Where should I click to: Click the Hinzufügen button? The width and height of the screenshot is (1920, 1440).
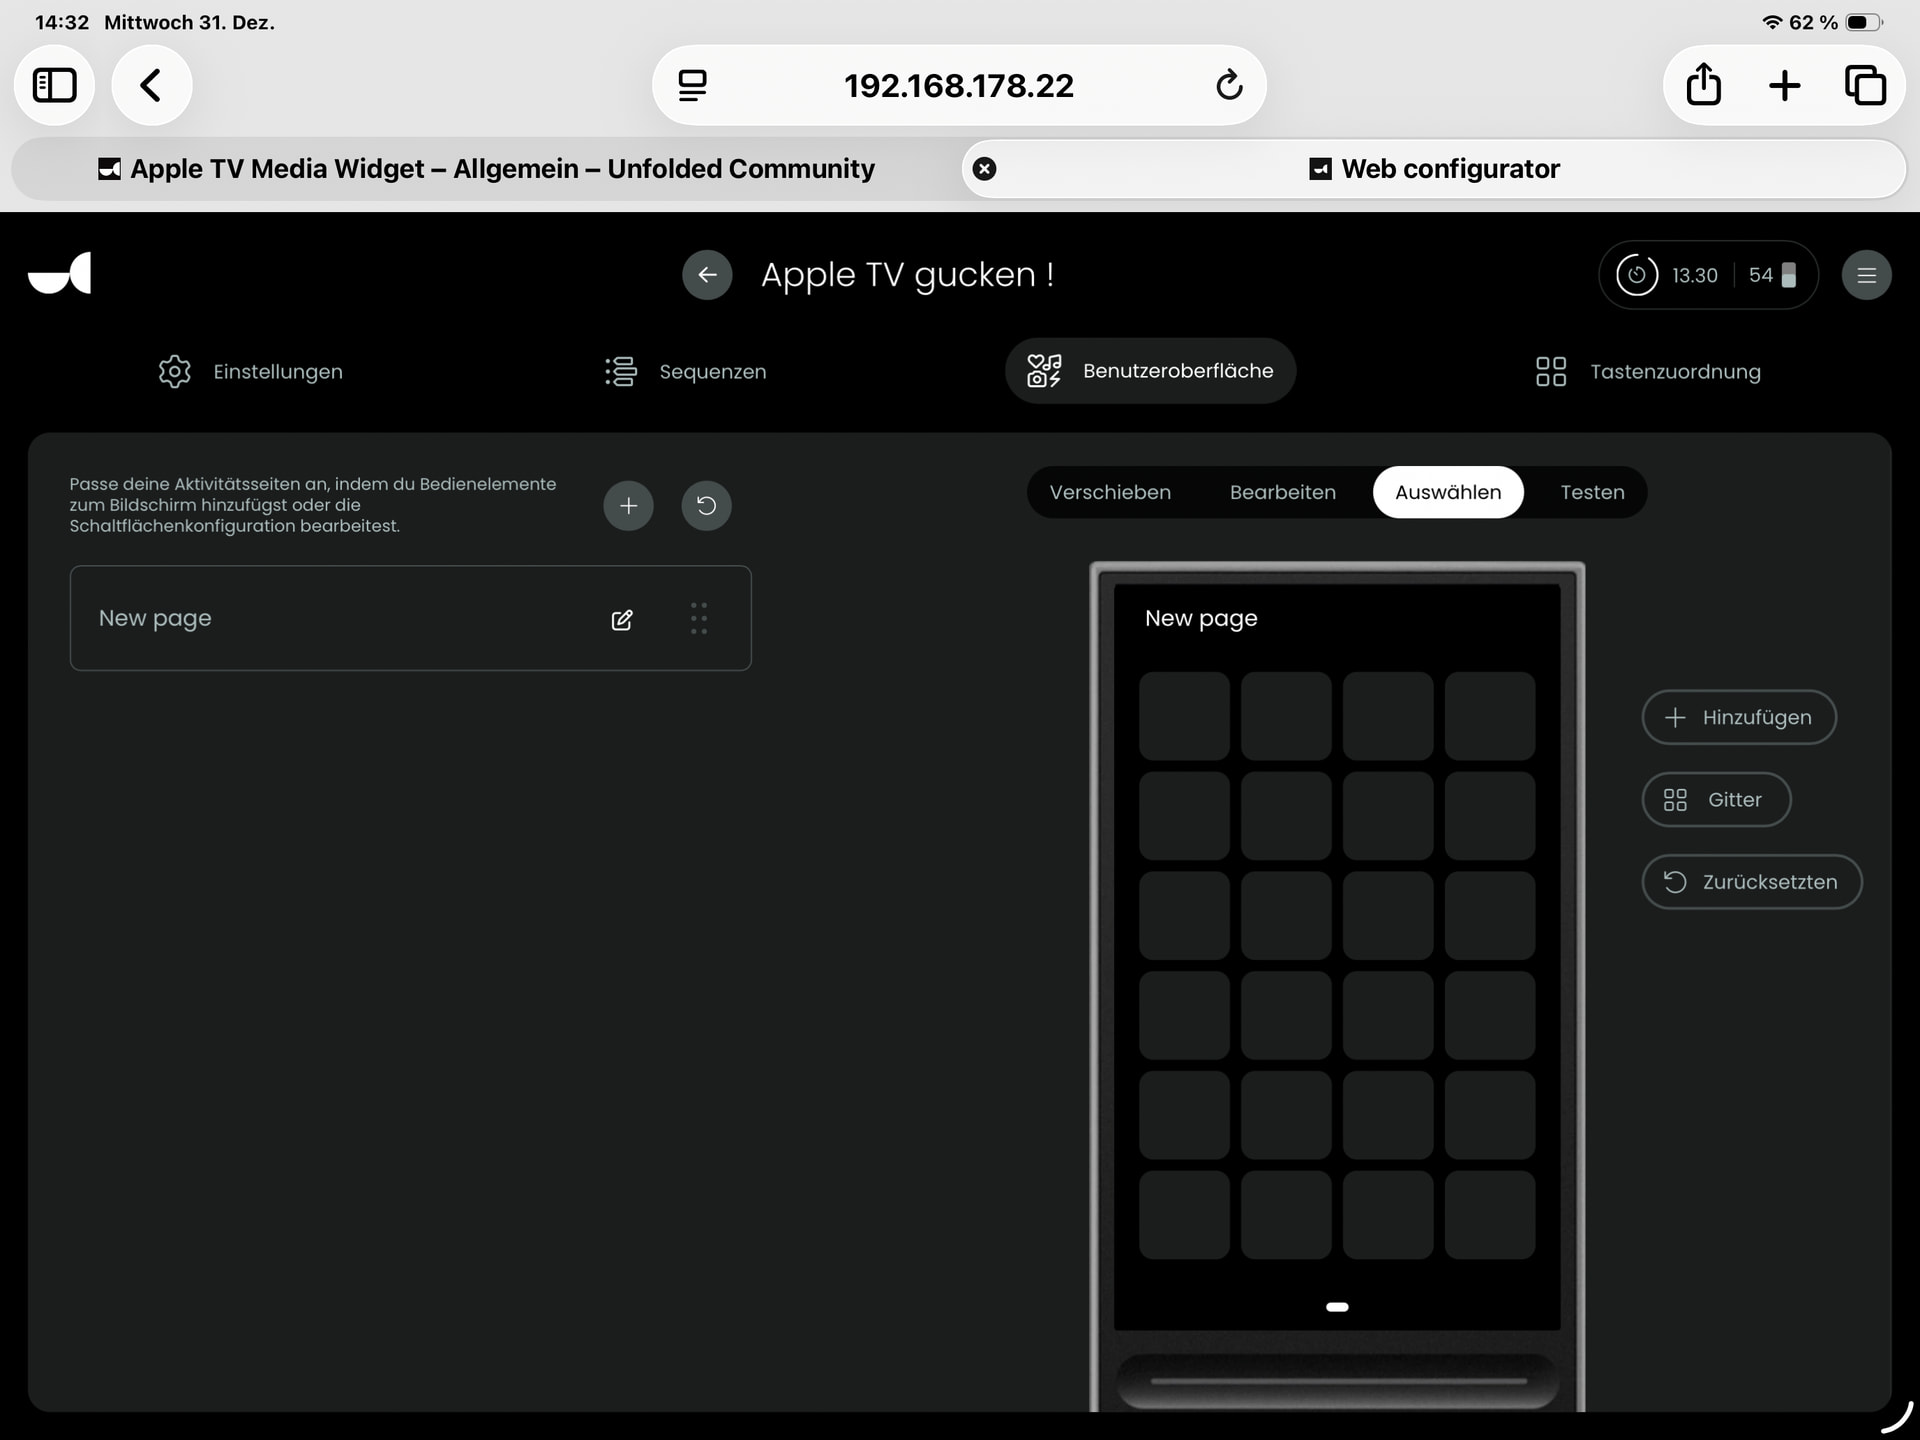pyautogui.click(x=1738, y=717)
